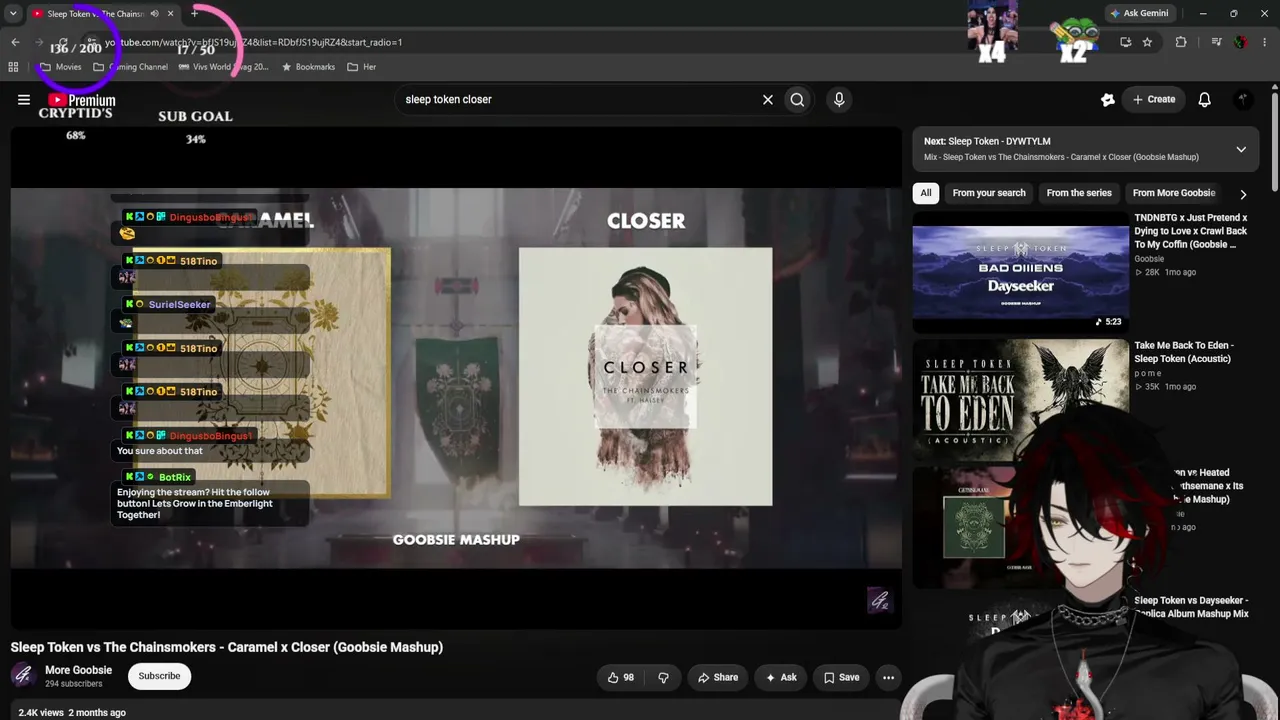Share the Caramel x Closer video

[718, 677]
